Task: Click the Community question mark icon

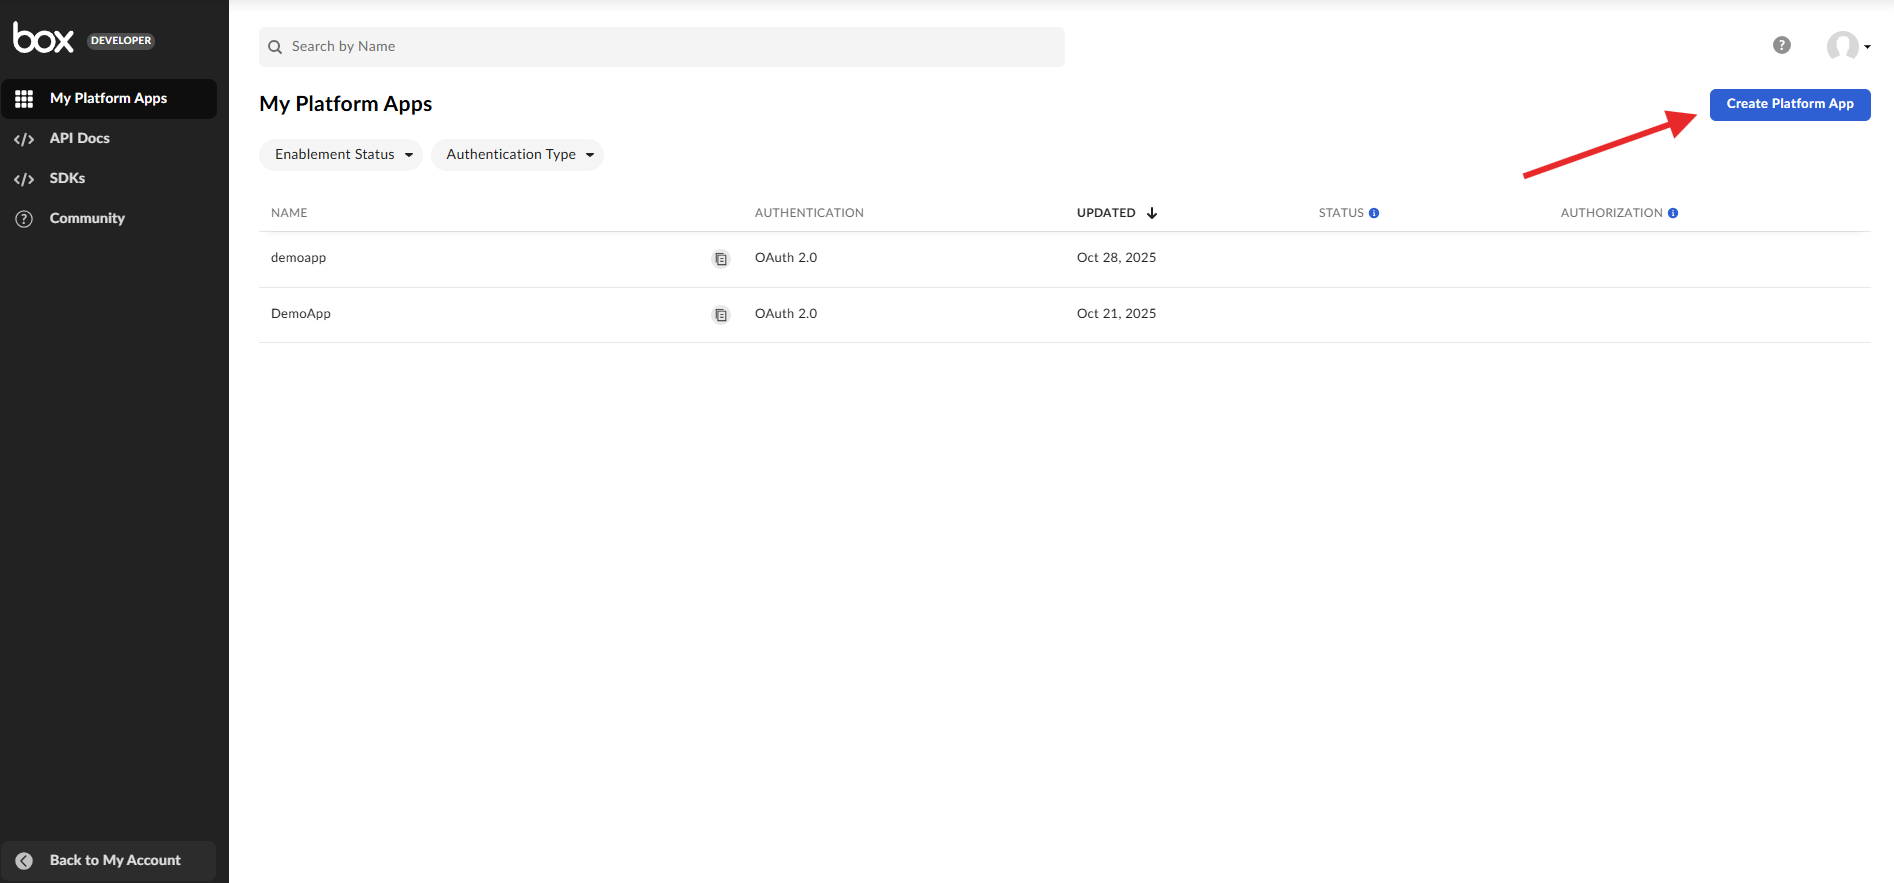Action: coord(24,219)
